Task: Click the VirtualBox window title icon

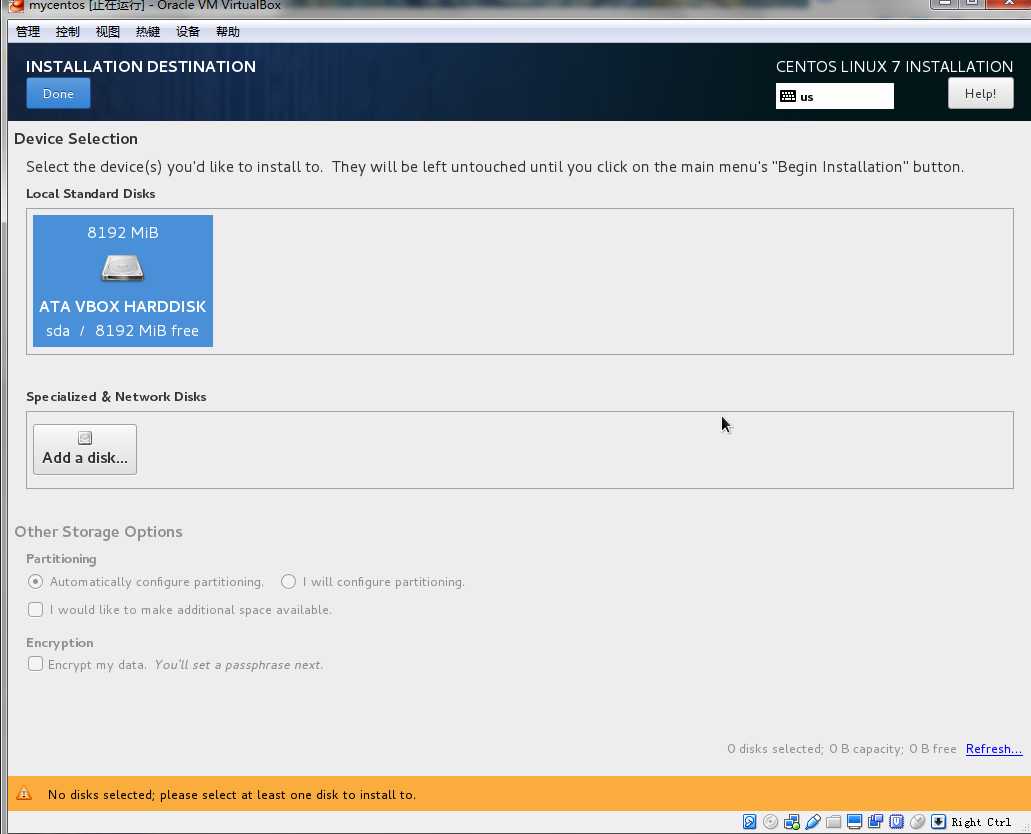Action: (16, 5)
